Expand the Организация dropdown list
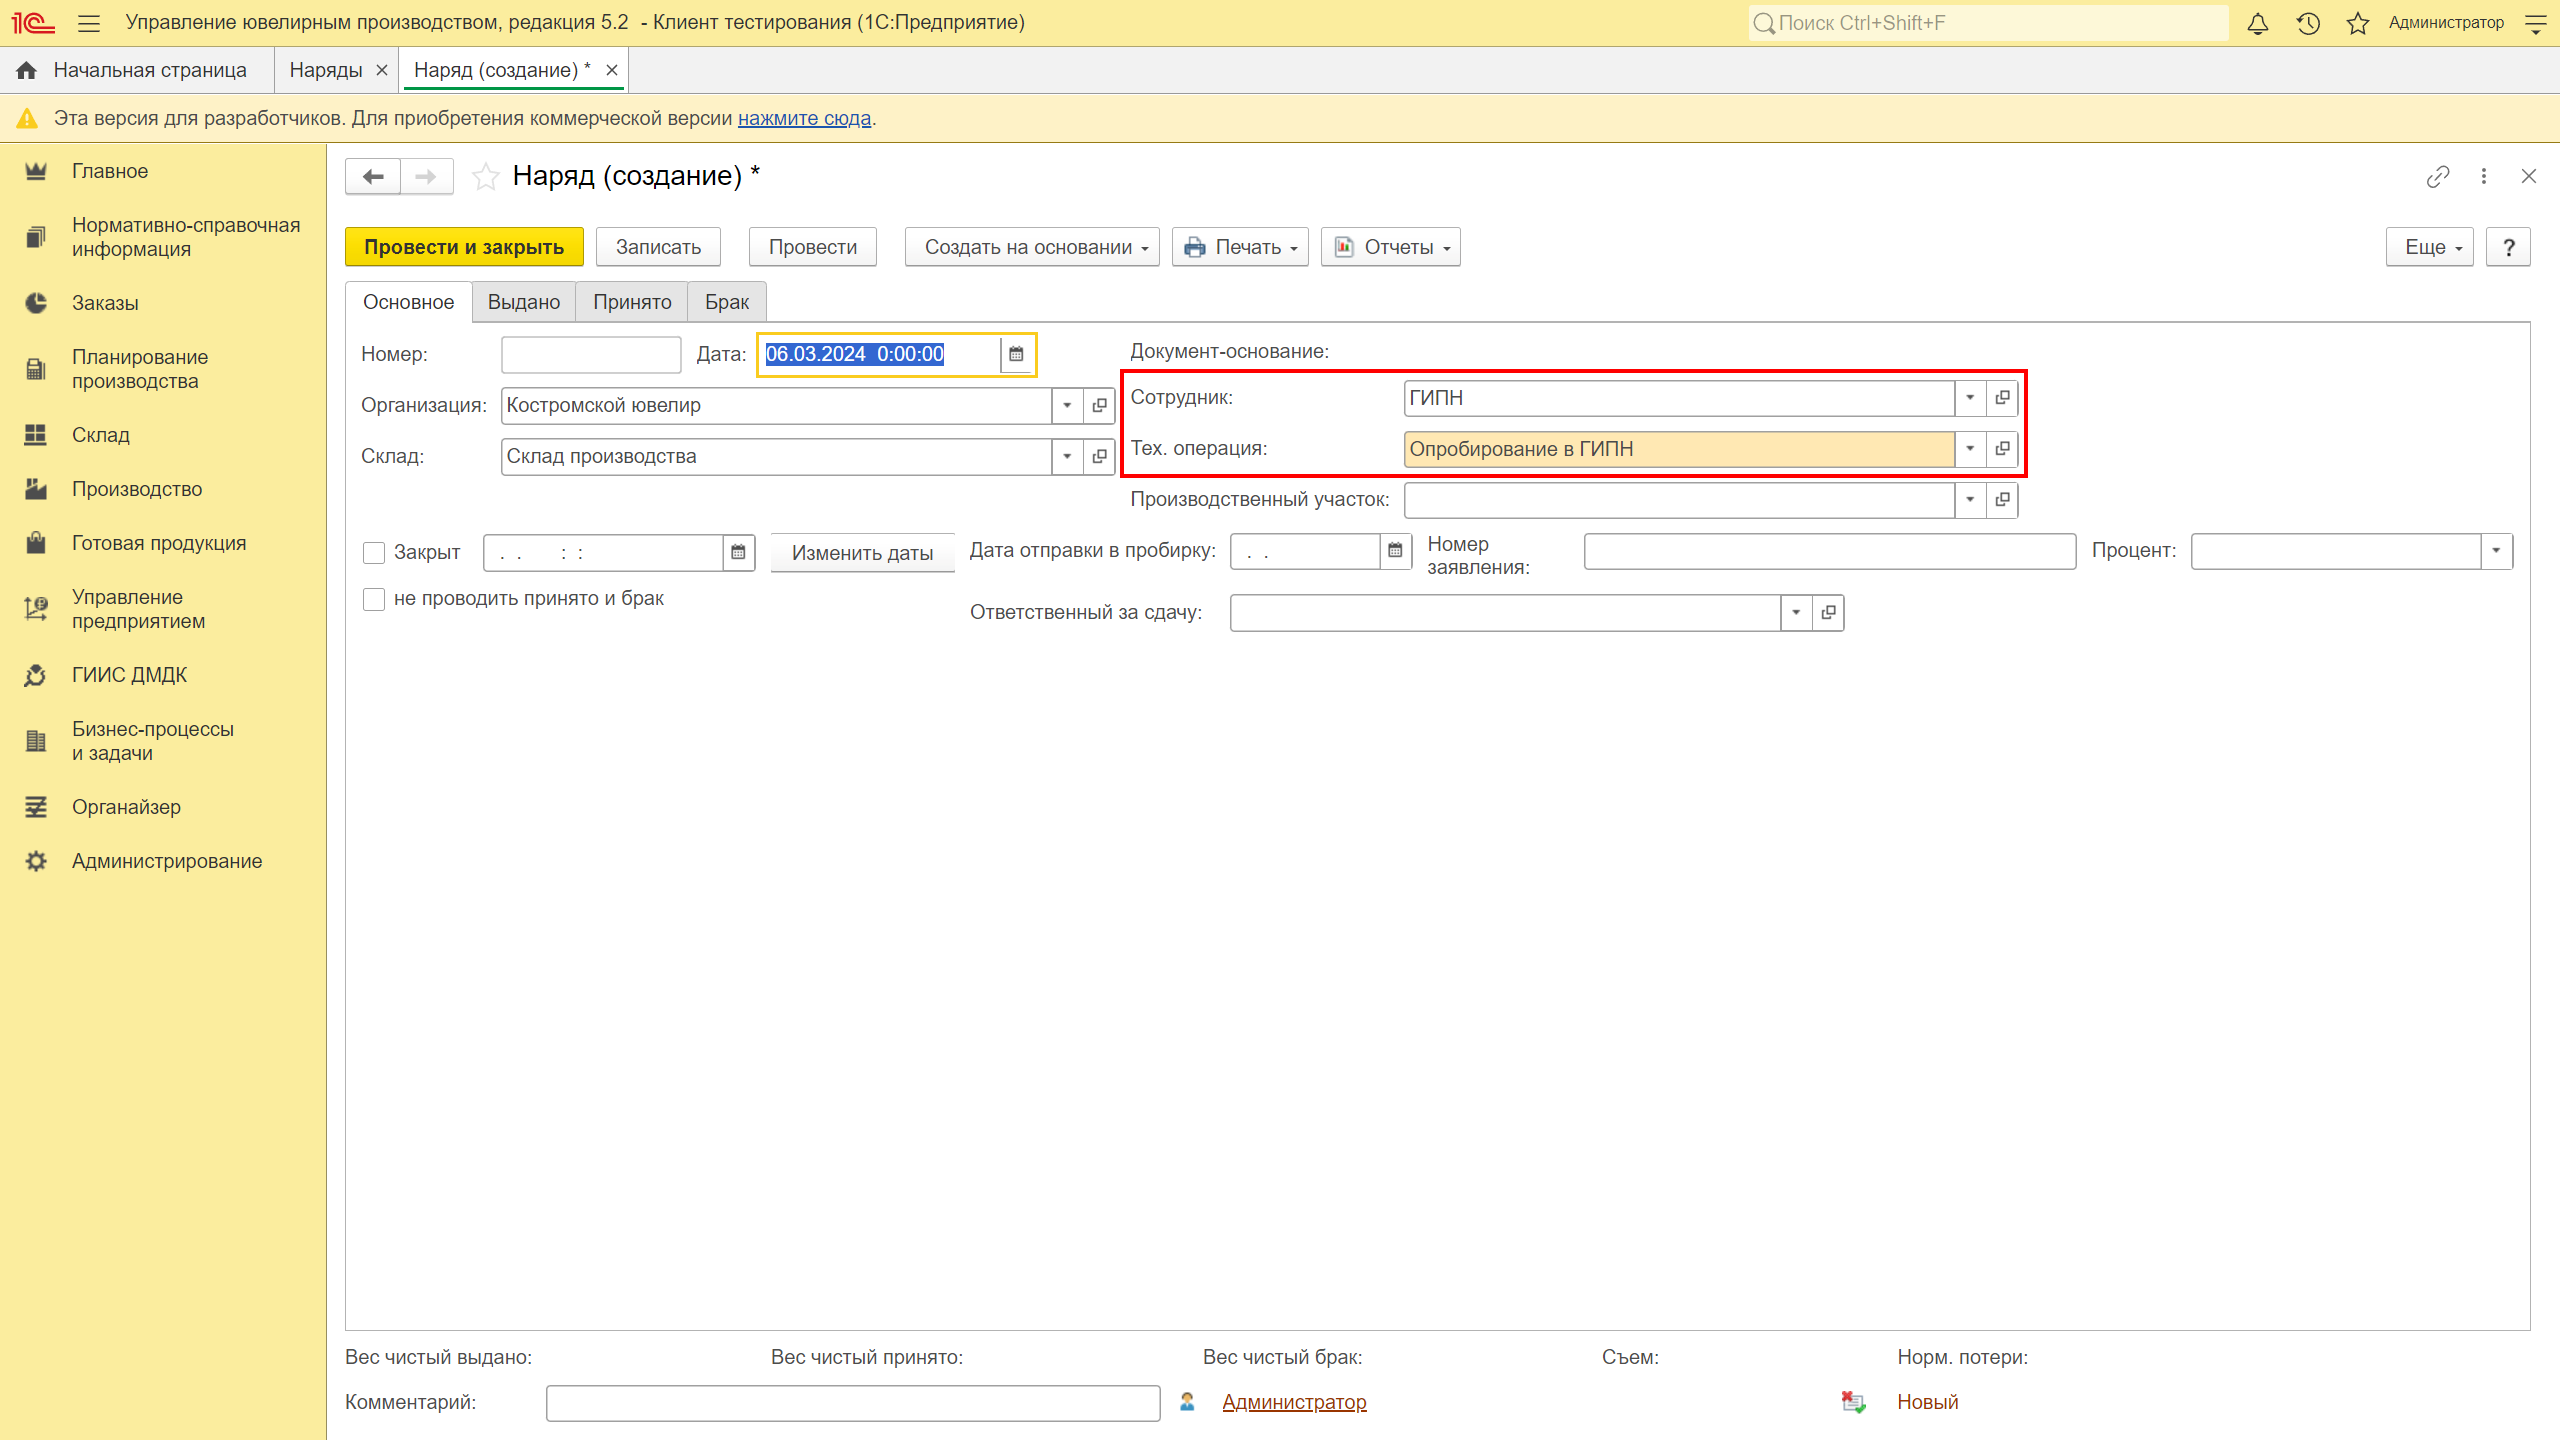Screen dimensions: 2560x1440 coord(1068,405)
